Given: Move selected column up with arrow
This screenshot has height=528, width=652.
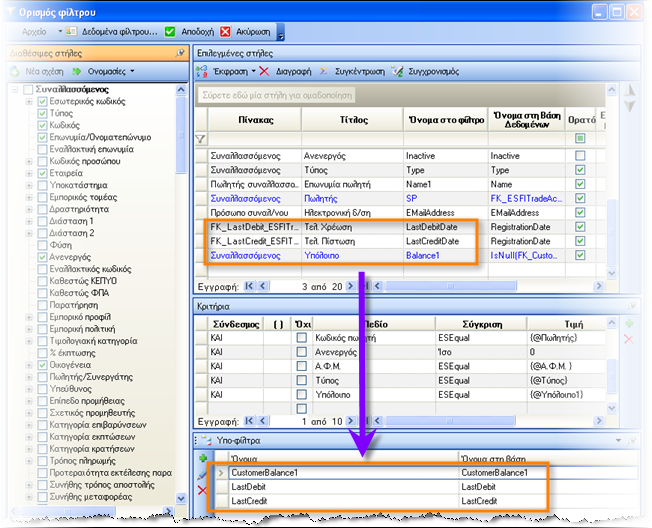Looking at the screenshot, I should [x=630, y=91].
